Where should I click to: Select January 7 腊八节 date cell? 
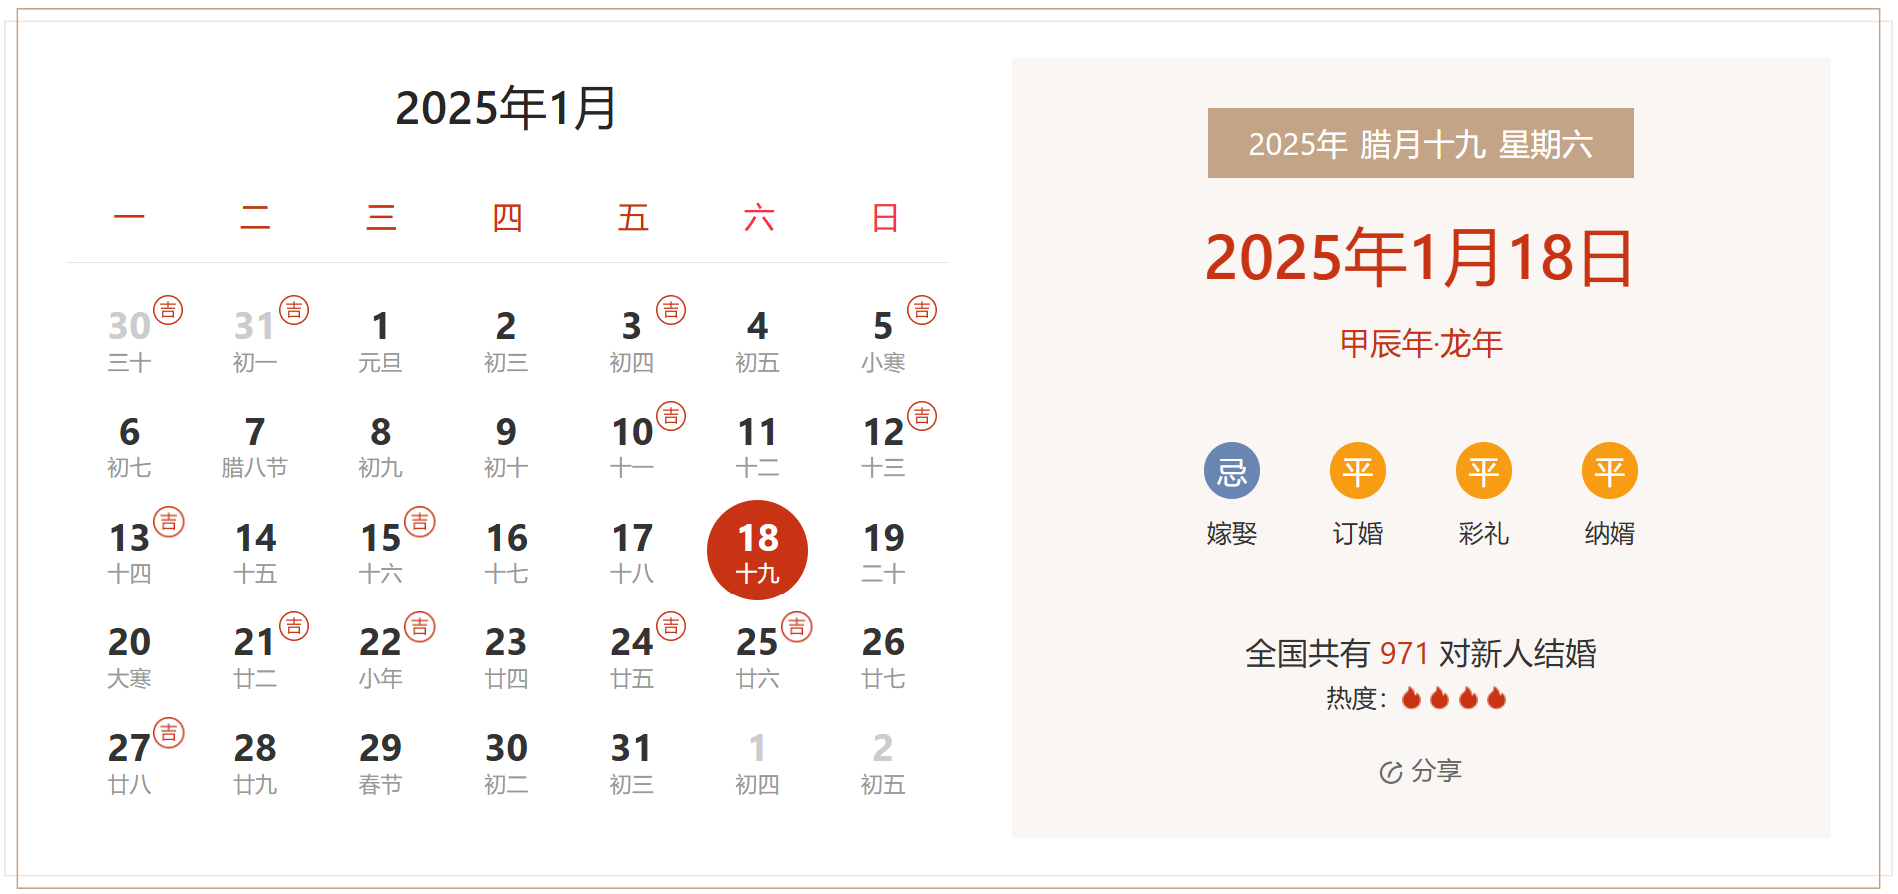coord(255,447)
